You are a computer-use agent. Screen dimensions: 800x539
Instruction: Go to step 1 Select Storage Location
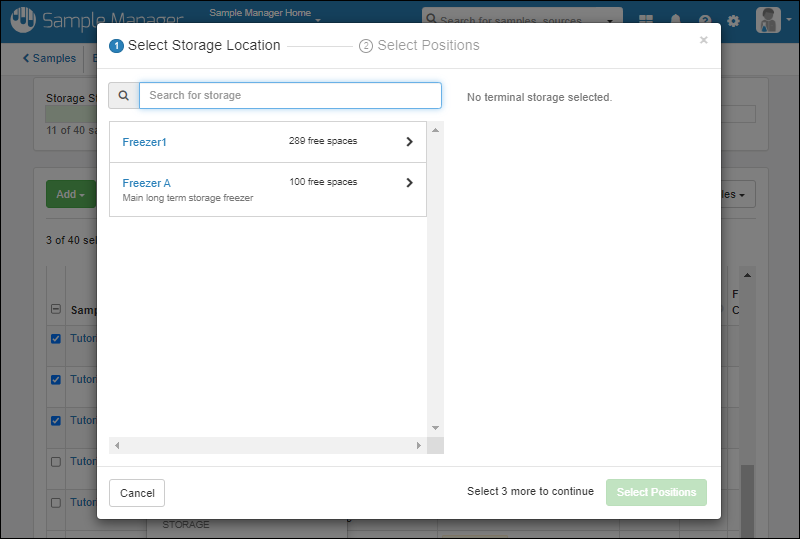[195, 46]
